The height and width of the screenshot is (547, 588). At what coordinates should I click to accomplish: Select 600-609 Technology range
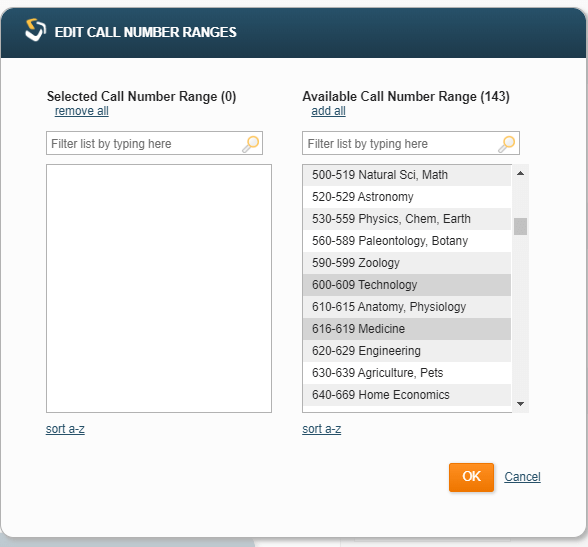407,285
